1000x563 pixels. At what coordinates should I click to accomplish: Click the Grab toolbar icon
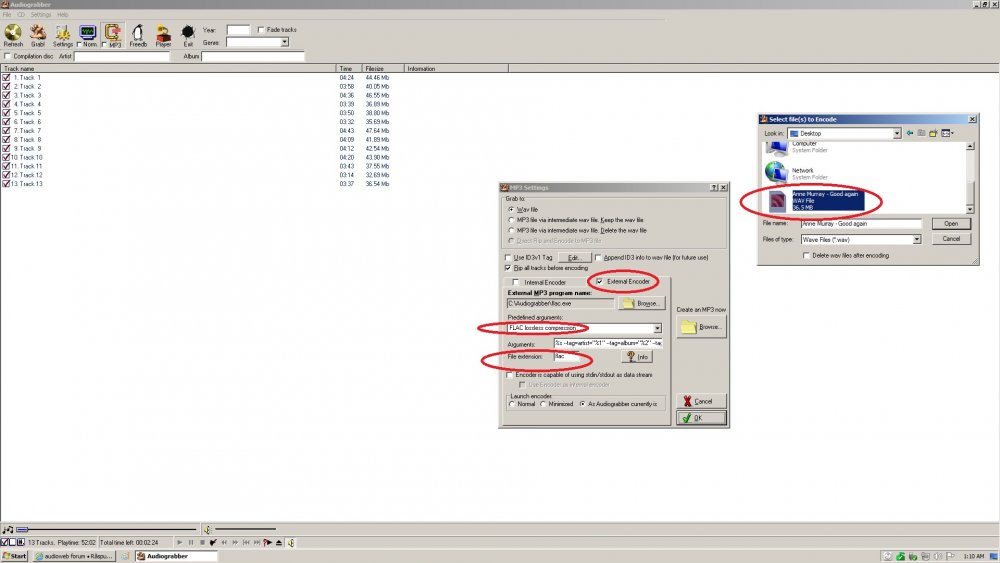(38, 35)
